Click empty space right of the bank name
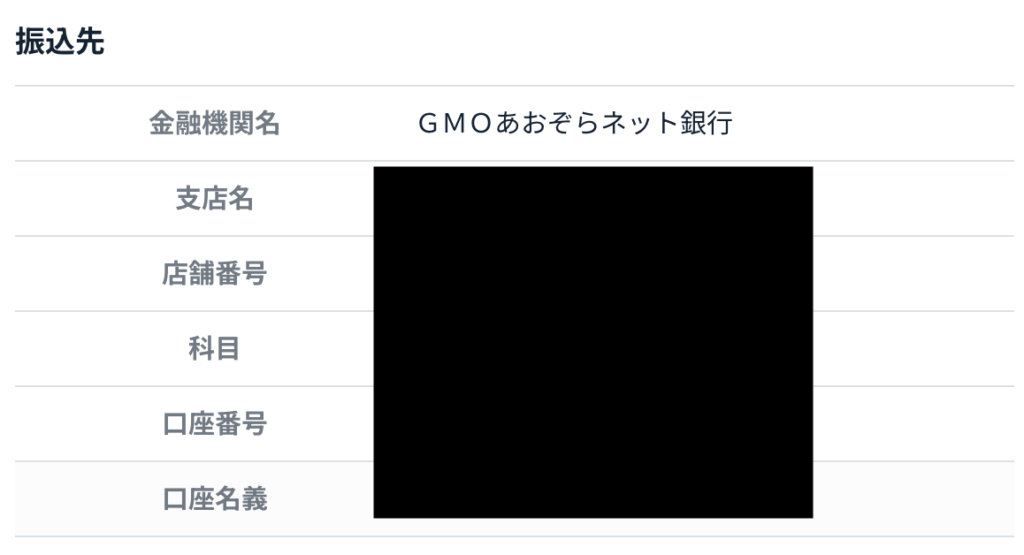1024x555 pixels. (x=880, y=124)
